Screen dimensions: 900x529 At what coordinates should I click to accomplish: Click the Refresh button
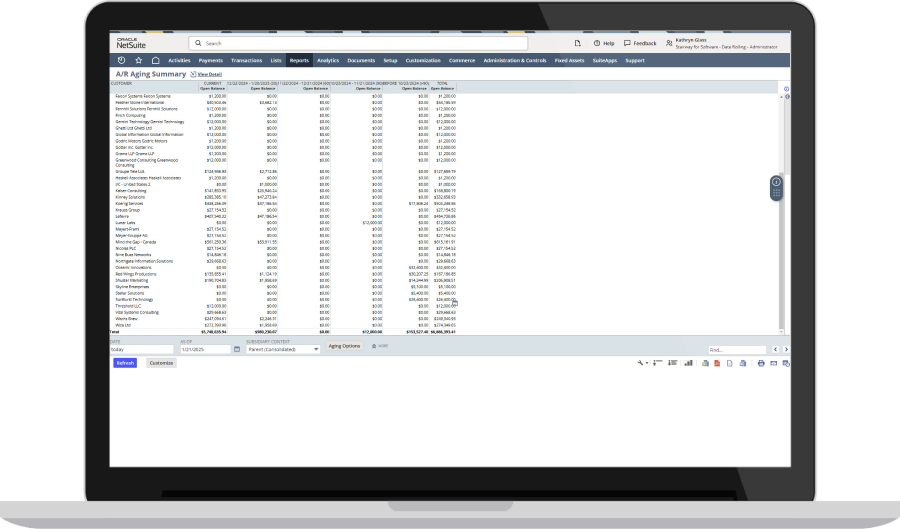(125, 363)
